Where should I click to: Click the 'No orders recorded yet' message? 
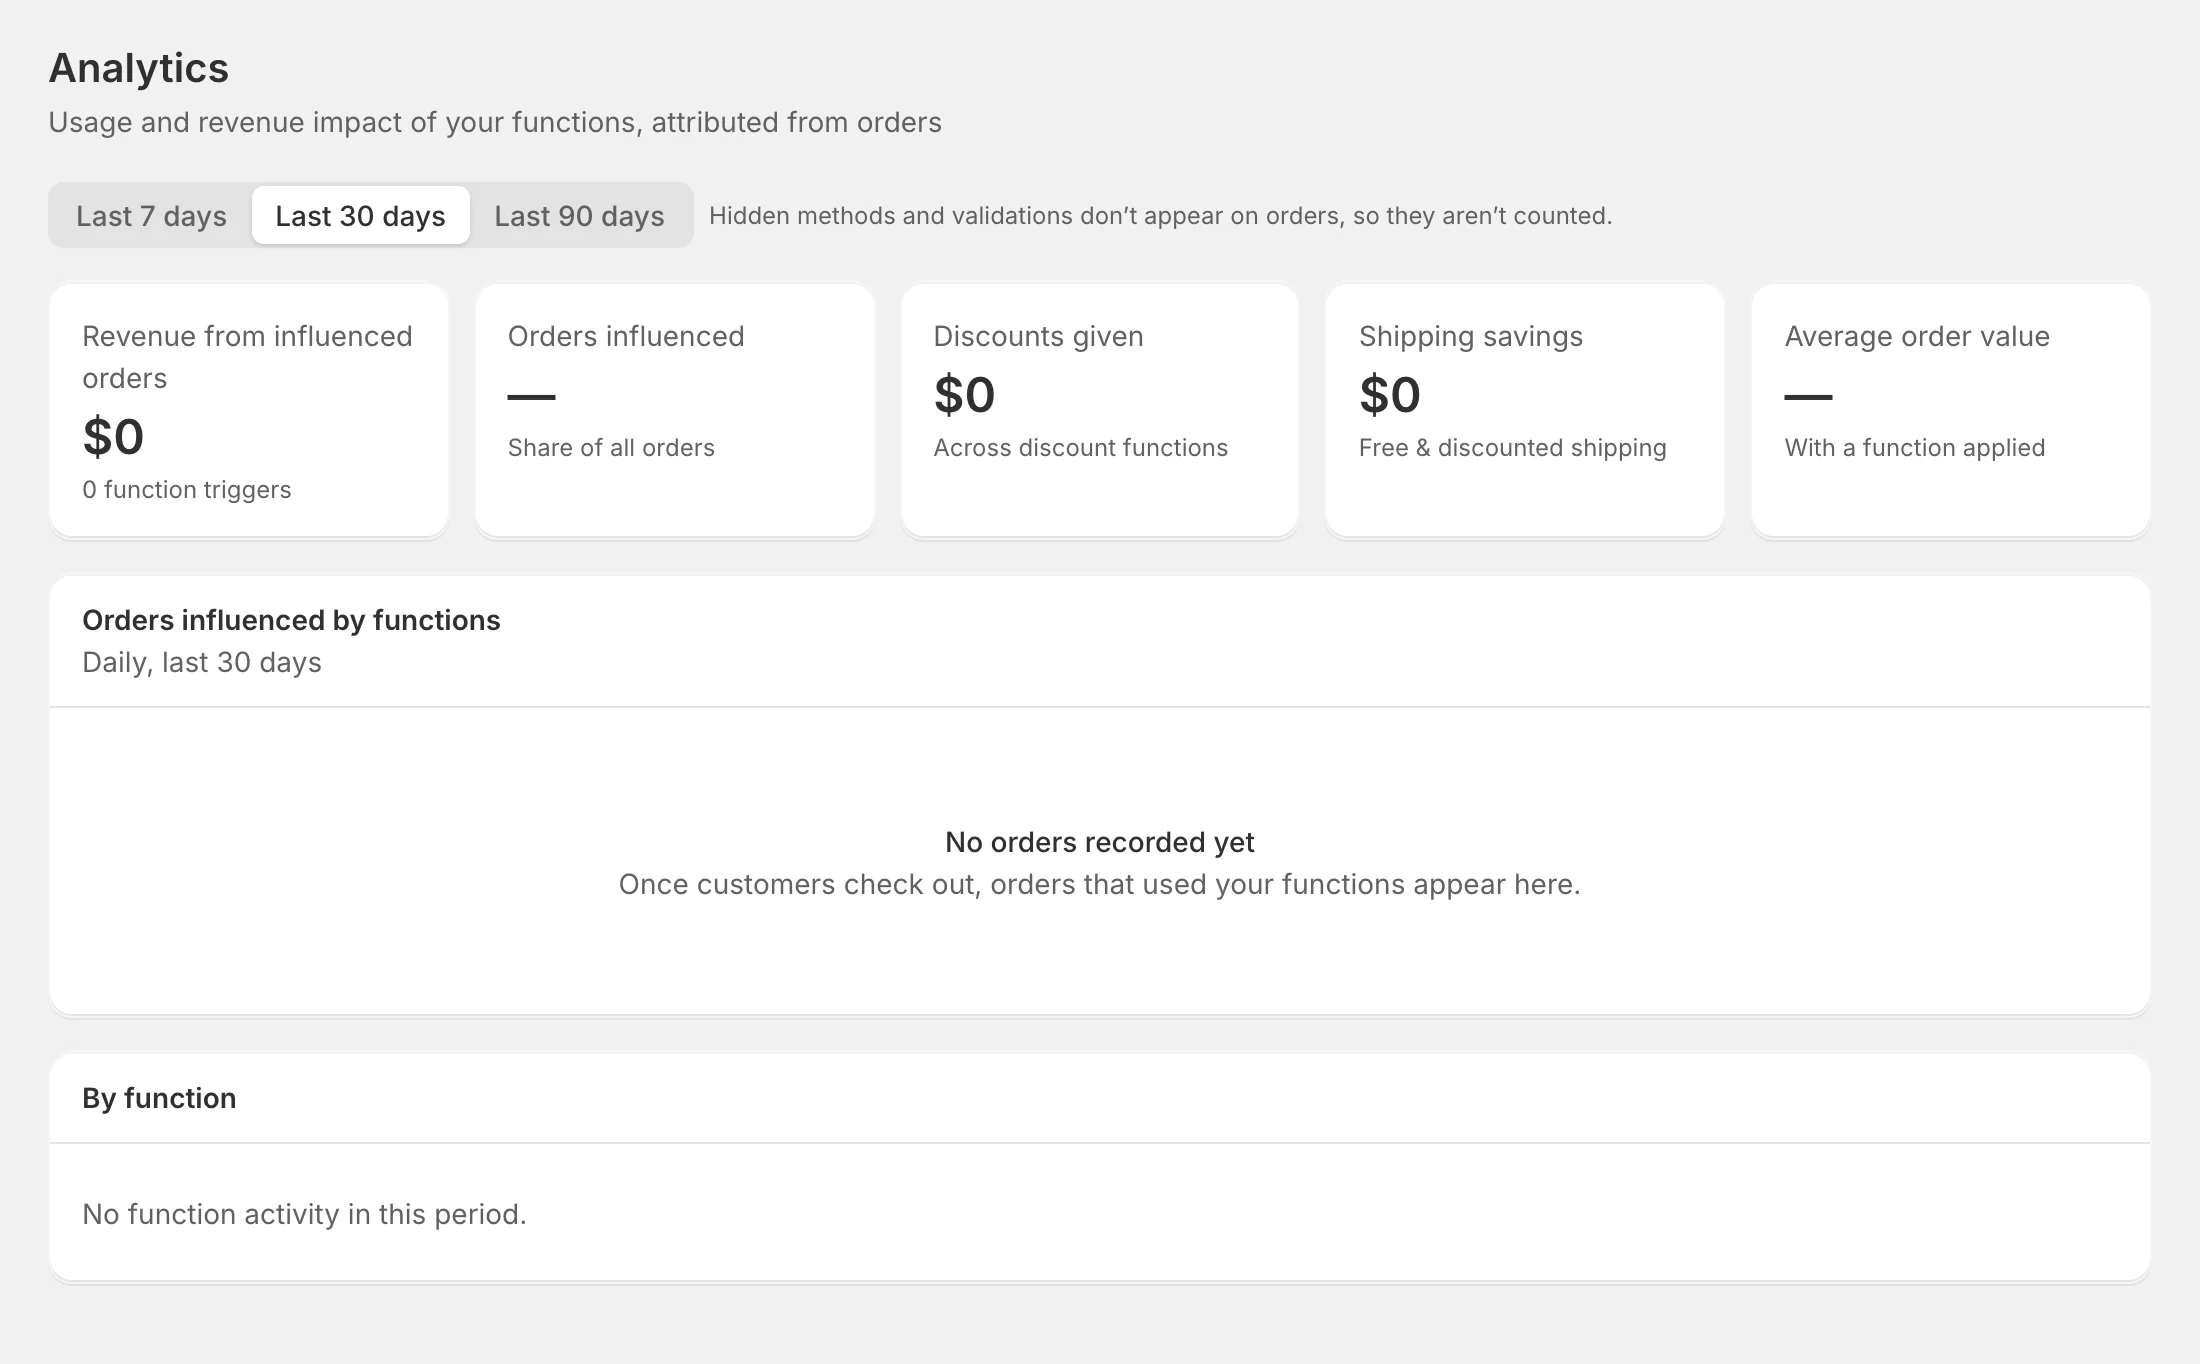1100,842
